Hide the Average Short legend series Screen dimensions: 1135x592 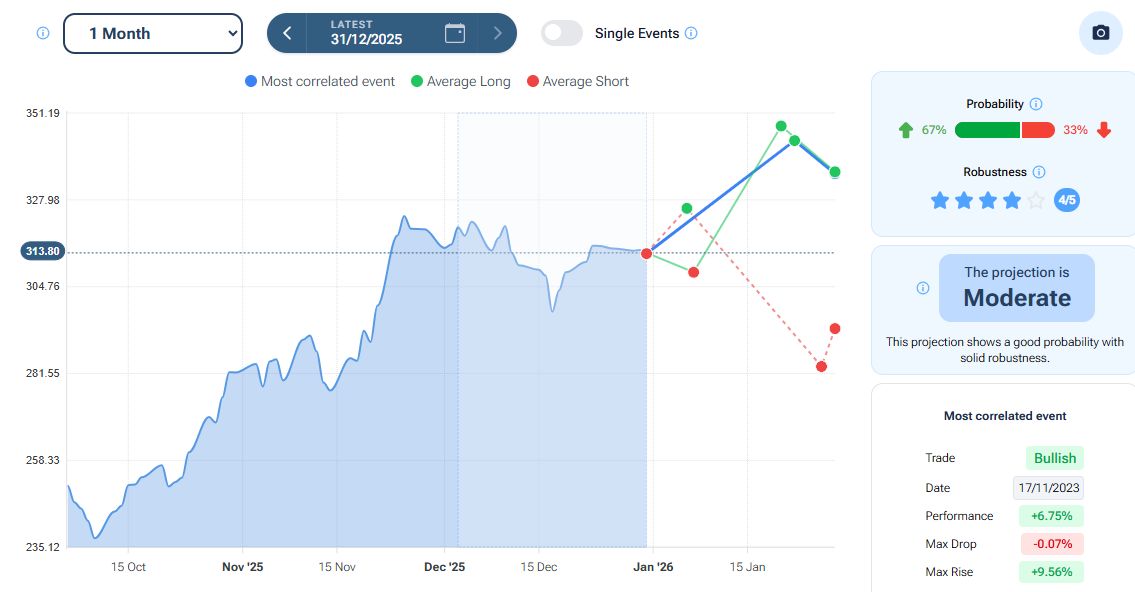point(577,81)
